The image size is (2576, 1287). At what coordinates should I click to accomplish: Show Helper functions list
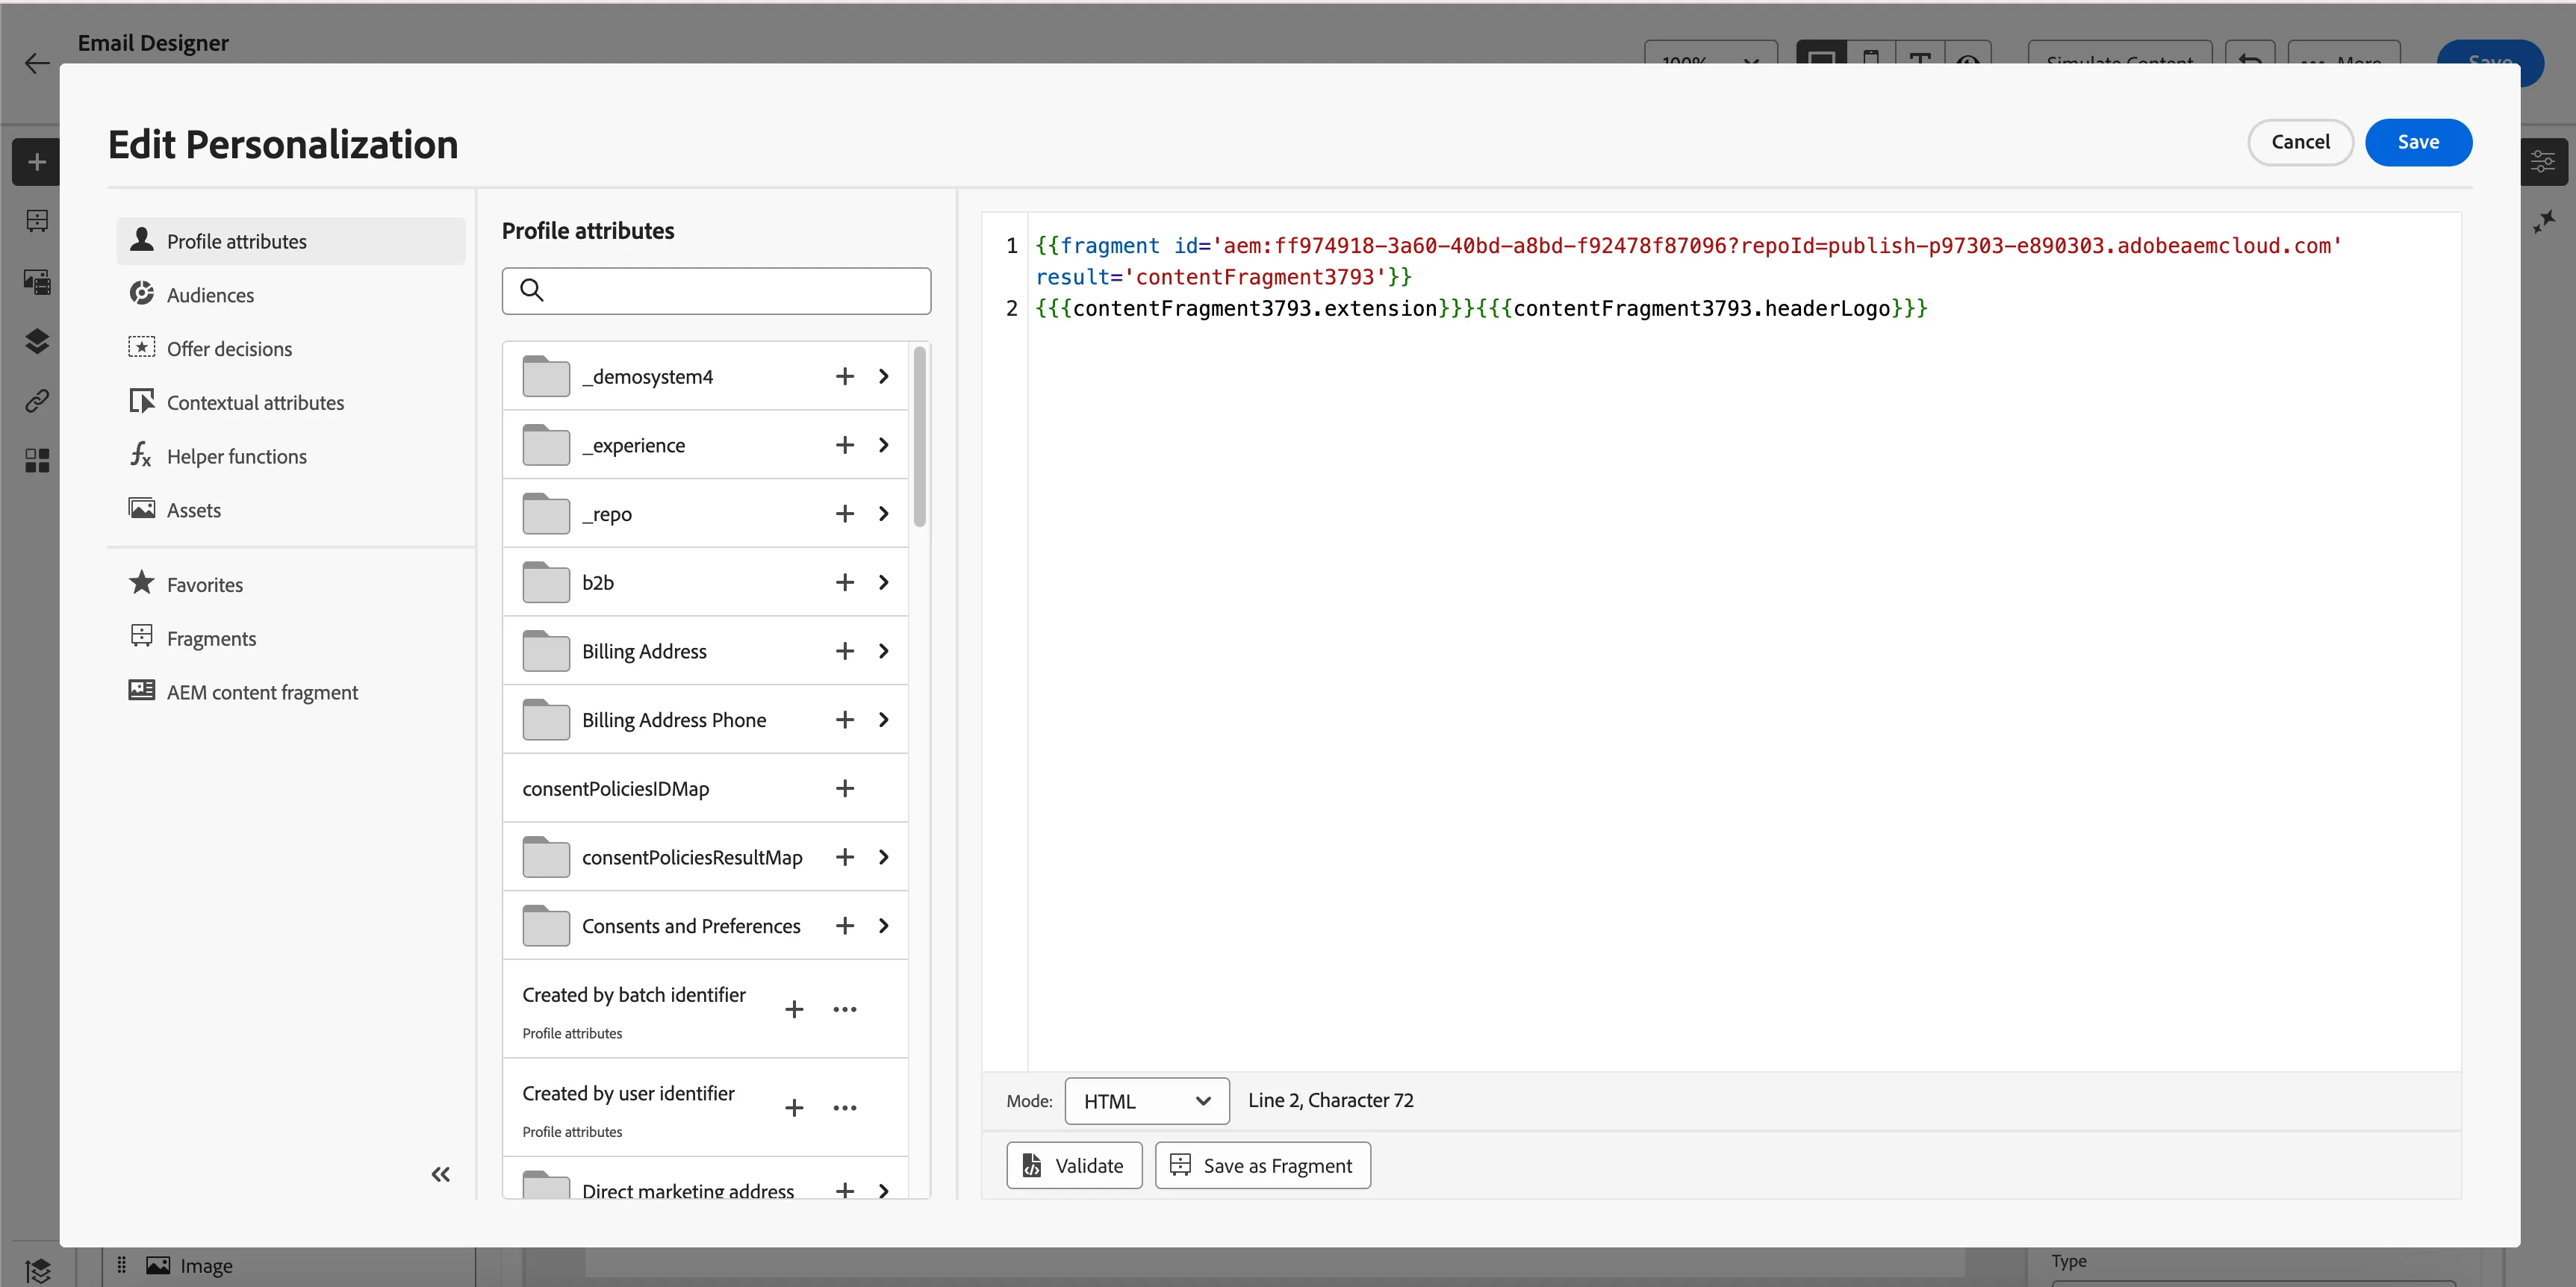pos(291,456)
